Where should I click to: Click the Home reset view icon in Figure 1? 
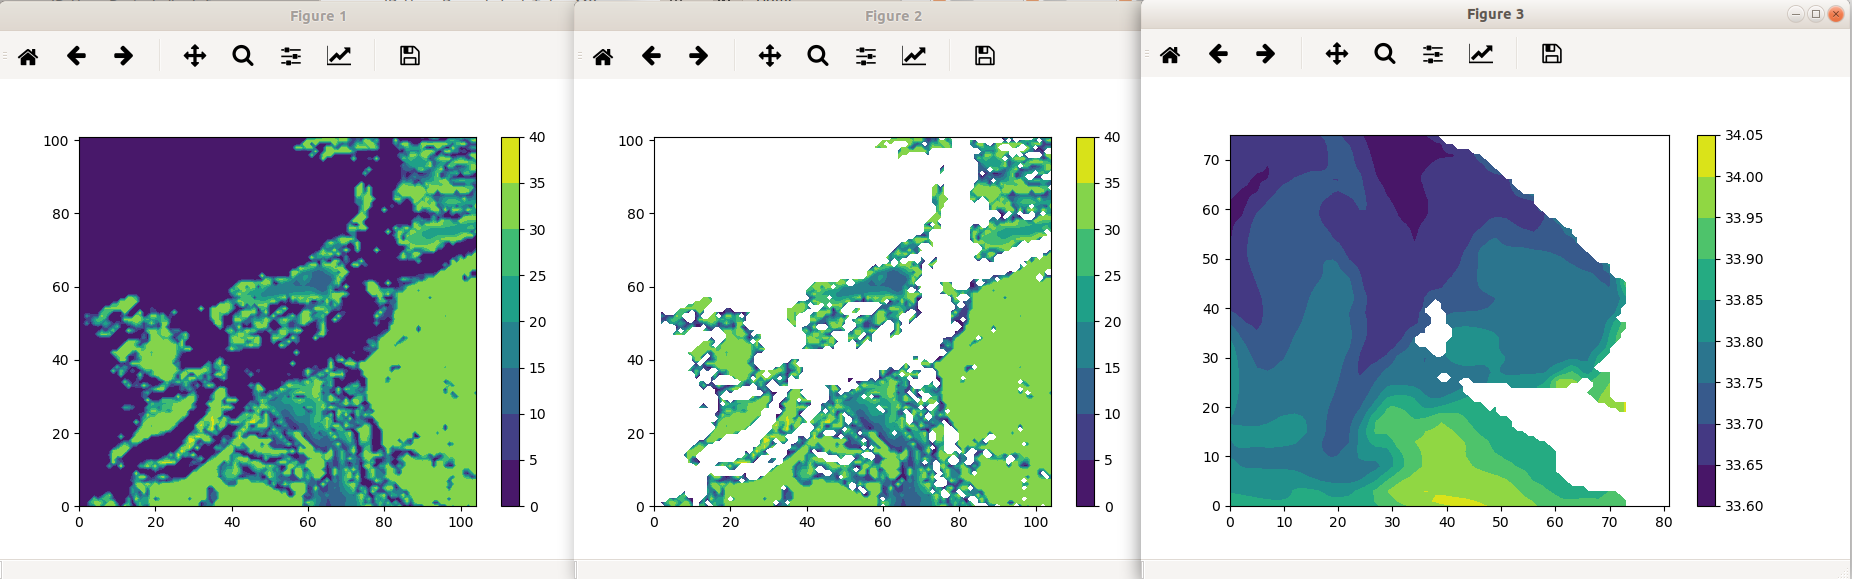(x=28, y=56)
